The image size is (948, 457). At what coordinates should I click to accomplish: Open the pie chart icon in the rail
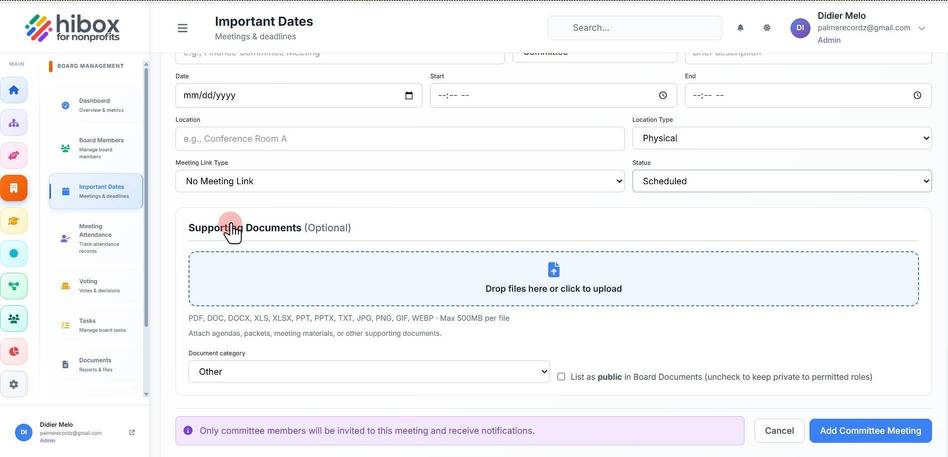[x=14, y=351]
